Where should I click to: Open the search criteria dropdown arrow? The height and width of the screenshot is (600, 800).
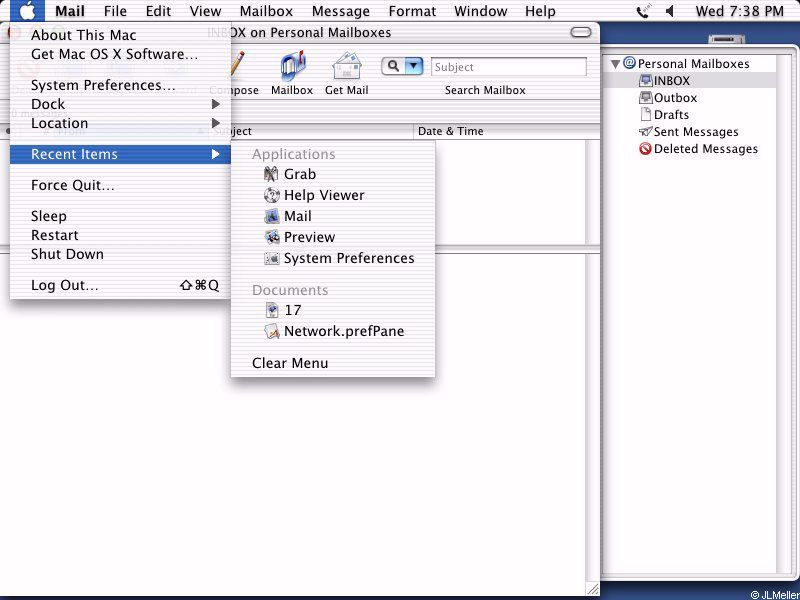click(x=414, y=66)
